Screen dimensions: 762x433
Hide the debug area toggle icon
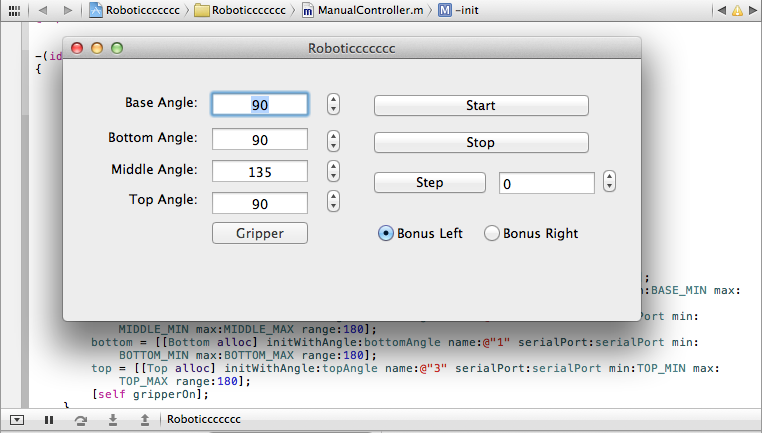[17, 420]
